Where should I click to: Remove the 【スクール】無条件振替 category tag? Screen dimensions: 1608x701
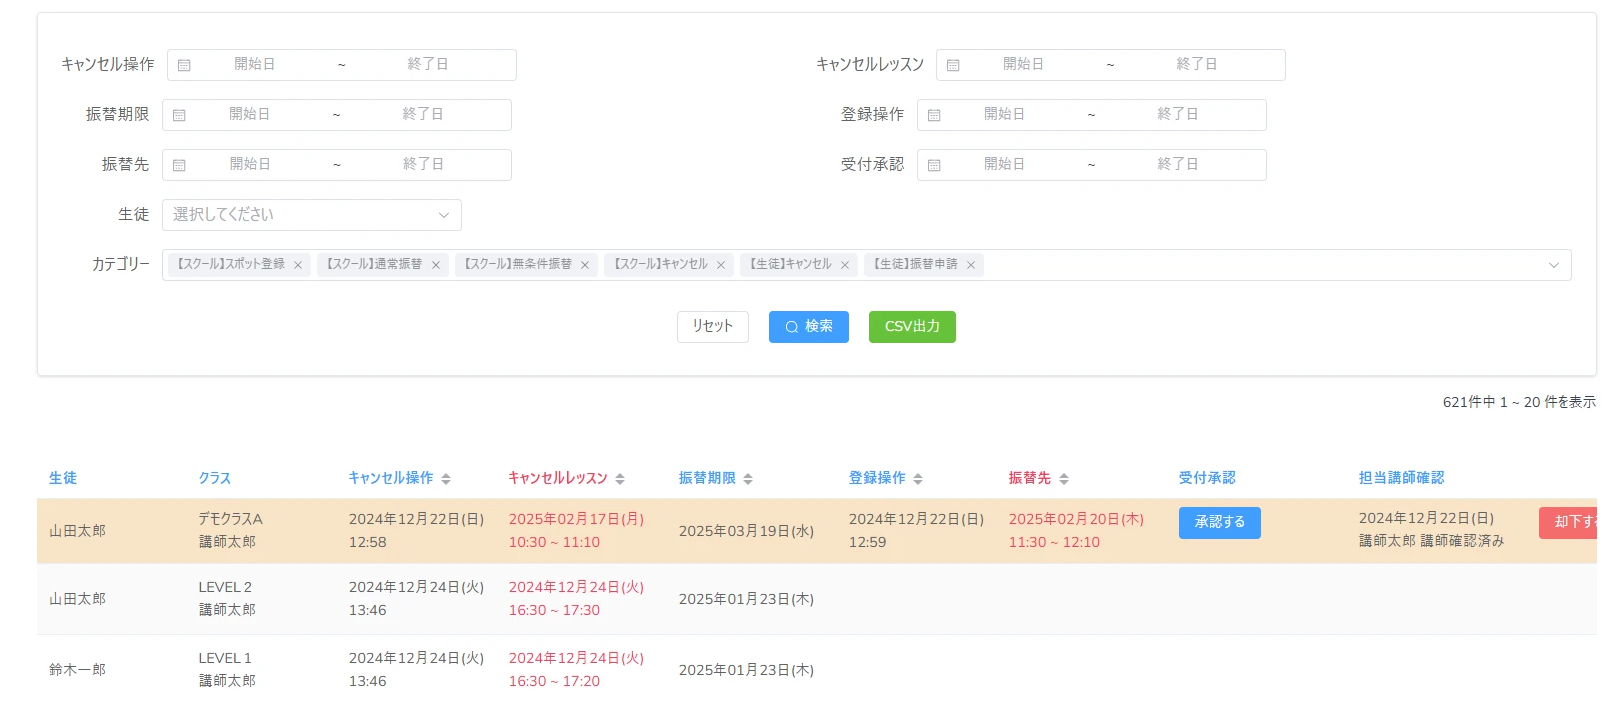585,265
